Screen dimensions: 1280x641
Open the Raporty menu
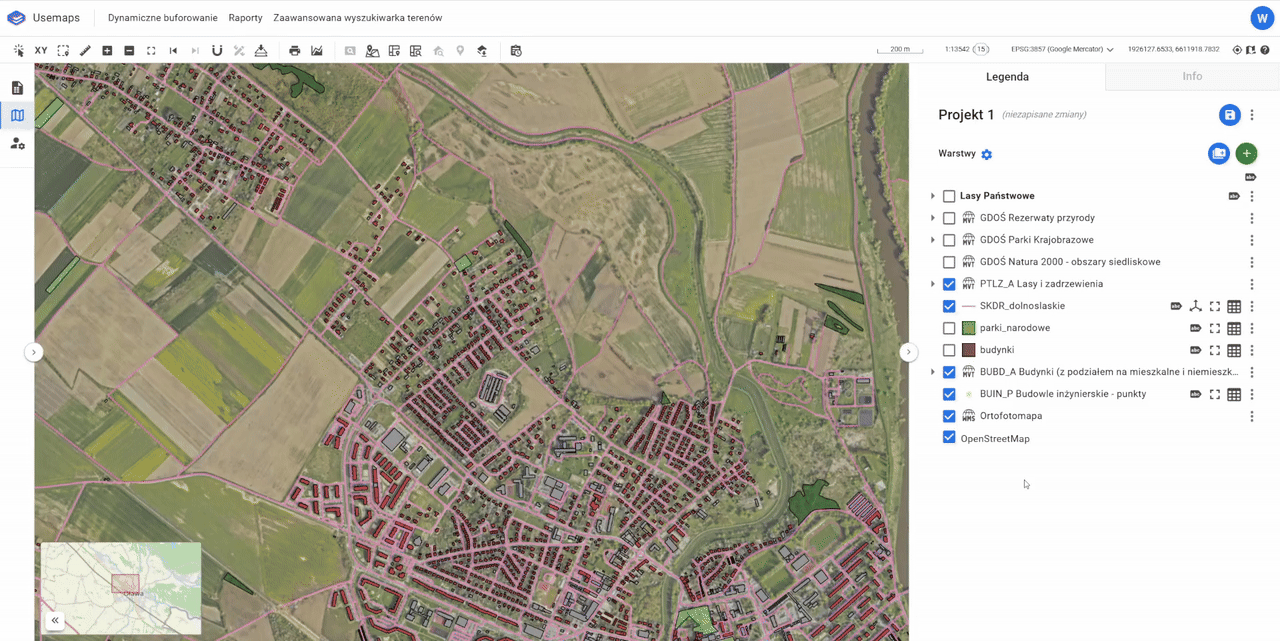pos(245,18)
